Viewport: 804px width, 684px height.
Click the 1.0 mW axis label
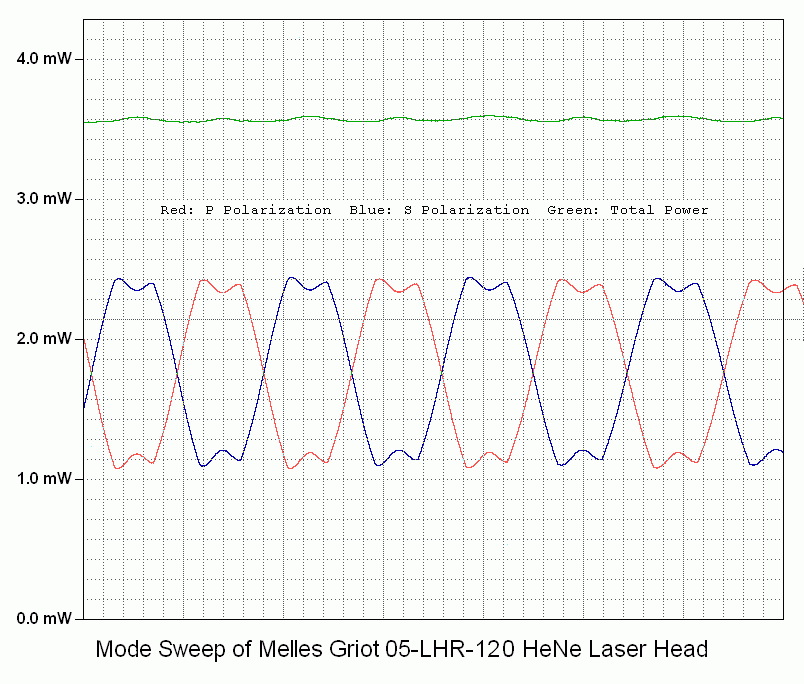click(x=43, y=479)
